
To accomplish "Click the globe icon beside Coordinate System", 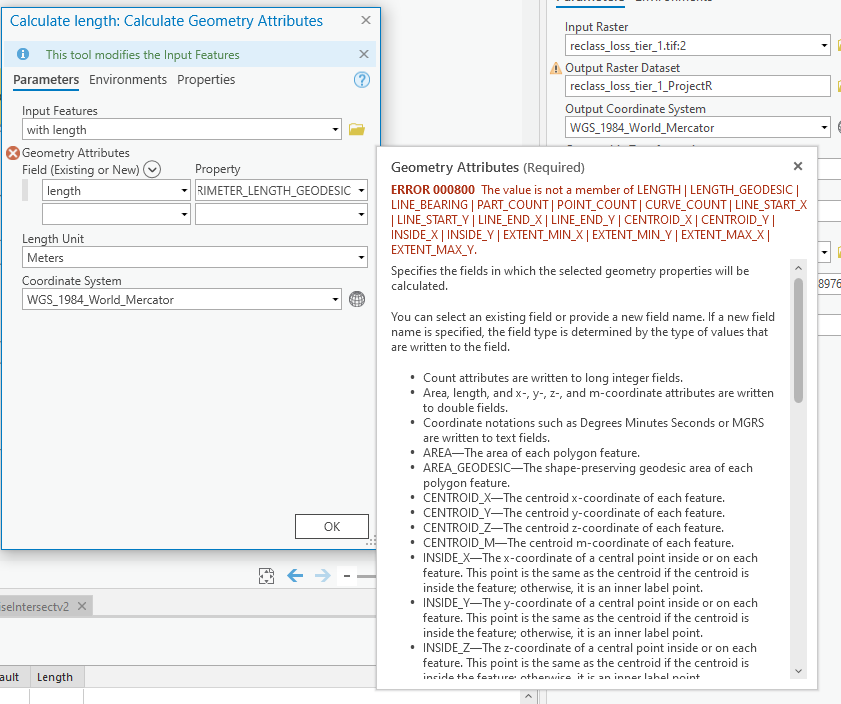I will (x=357, y=299).
